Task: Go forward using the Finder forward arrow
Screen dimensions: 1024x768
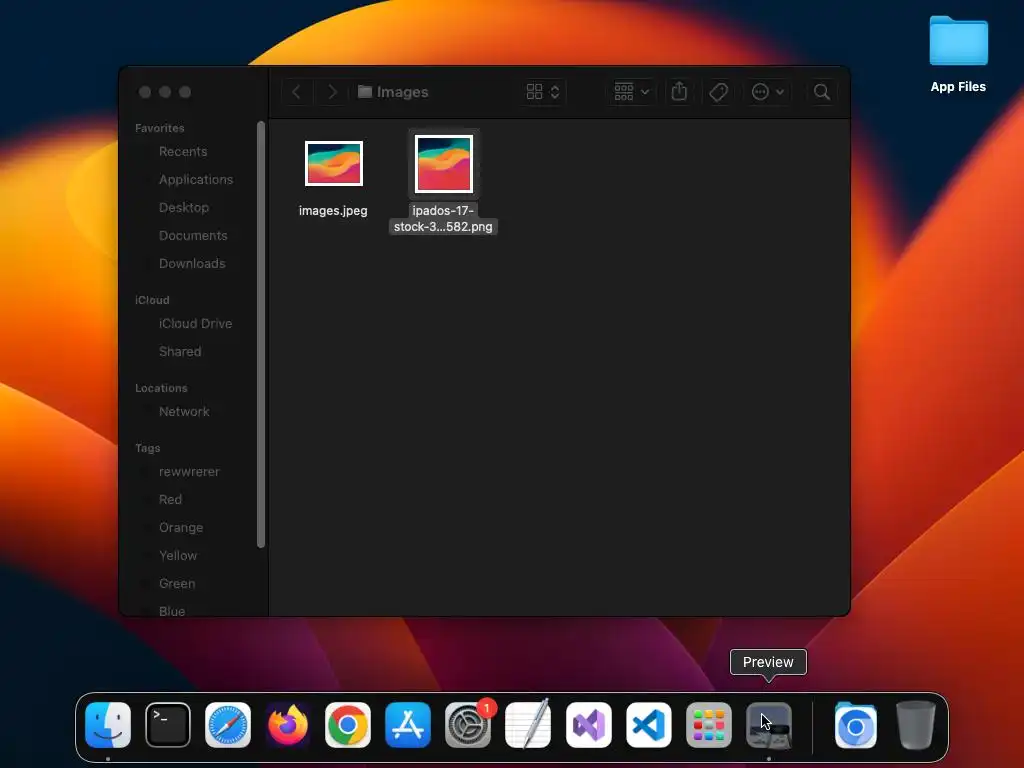Action: (x=332, y=92)
